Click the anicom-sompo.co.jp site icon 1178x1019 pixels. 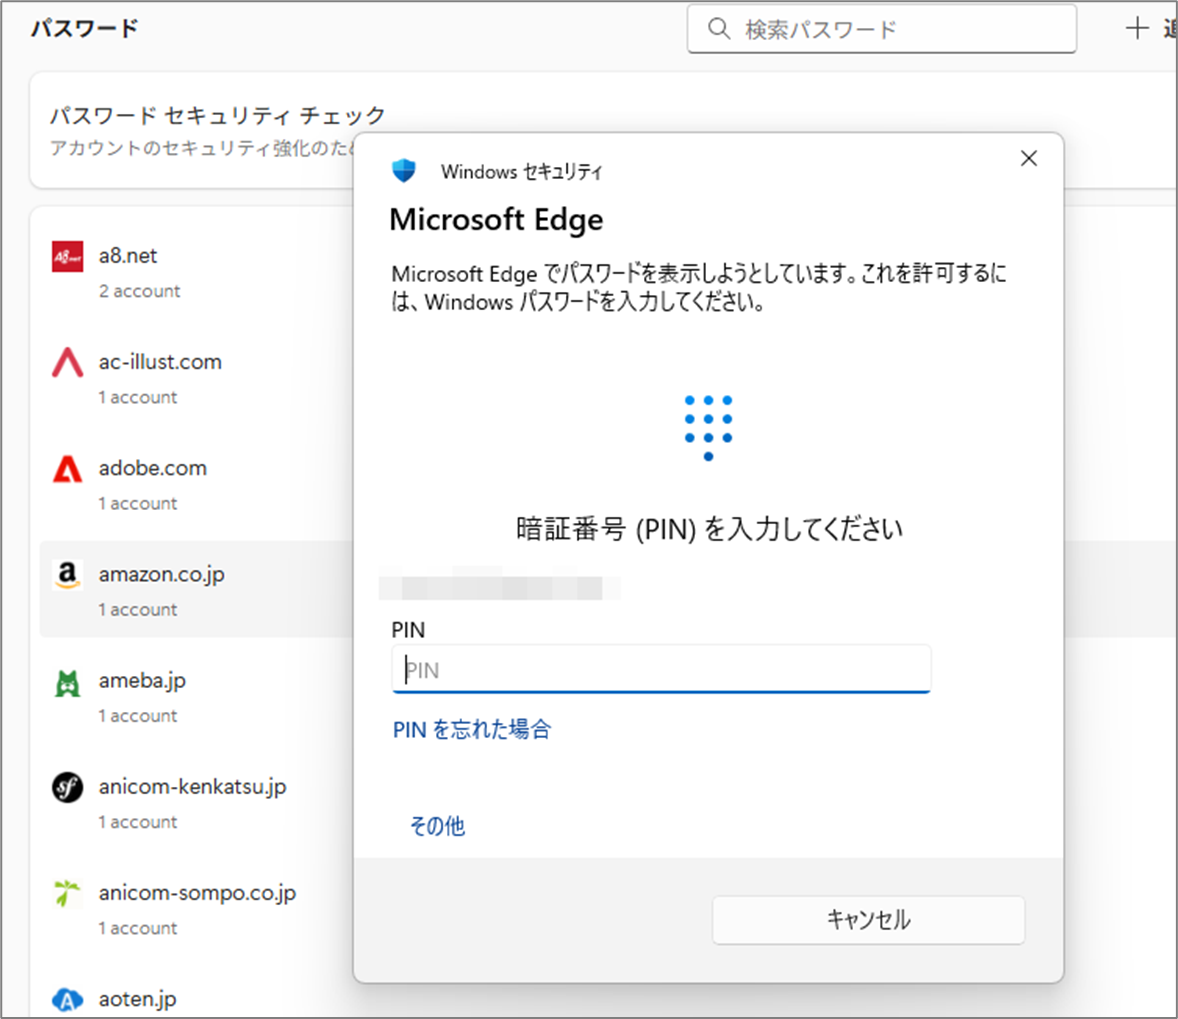coord(66,893)
